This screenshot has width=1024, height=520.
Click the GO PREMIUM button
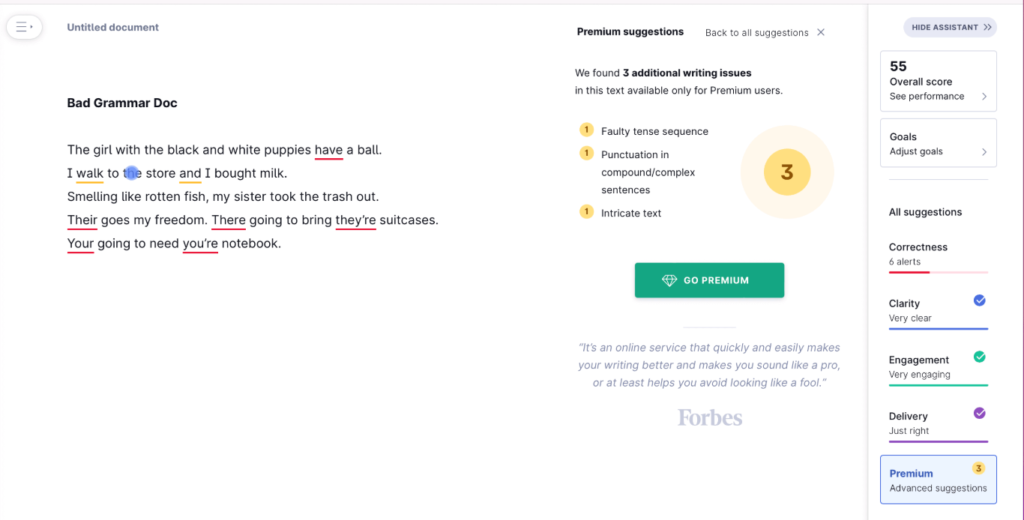coord(709,280)
